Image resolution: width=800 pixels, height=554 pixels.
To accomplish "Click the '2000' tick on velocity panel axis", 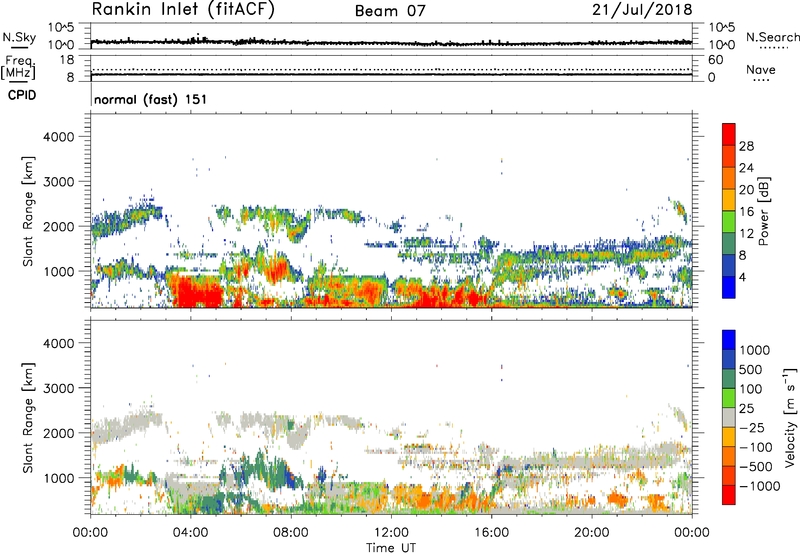I will pyautogui.click(x=59, y=433).
